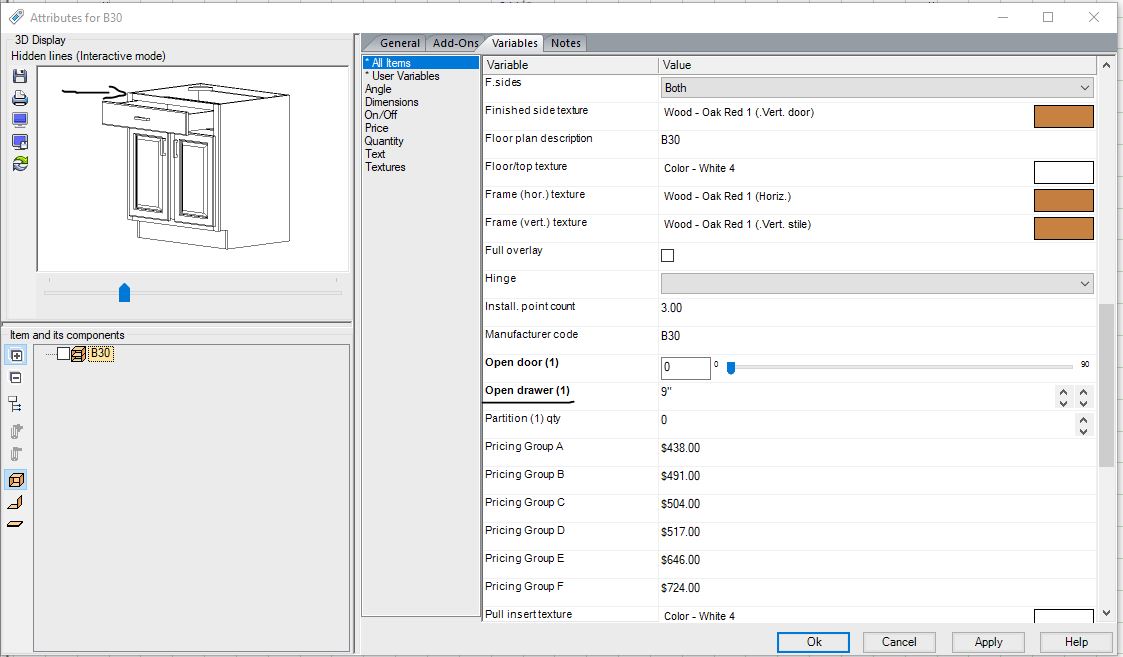
Task: Click the Frame (vert.) texture swatch
Action: pos(1064,228)
